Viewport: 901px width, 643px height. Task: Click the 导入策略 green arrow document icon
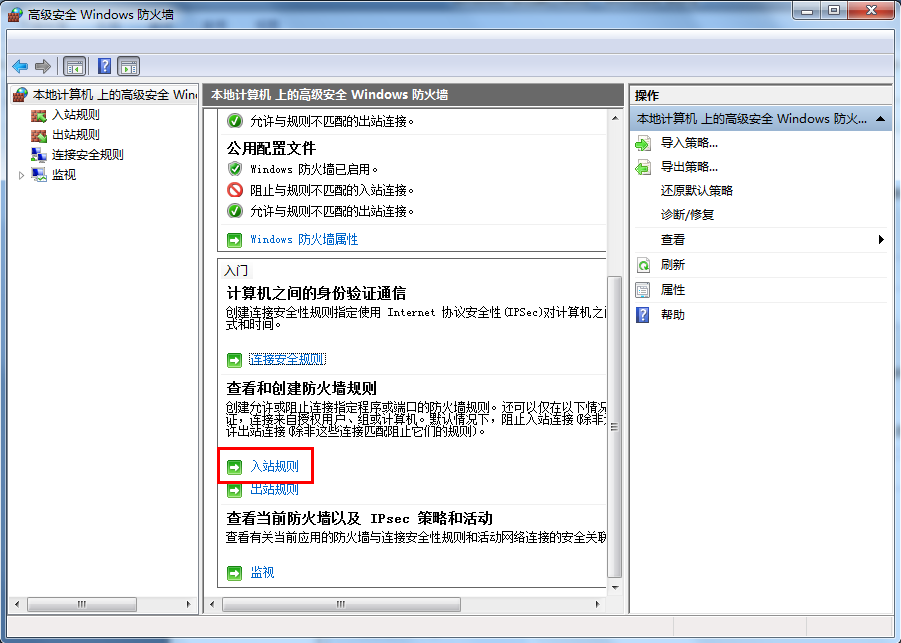[x=643, y=143]
